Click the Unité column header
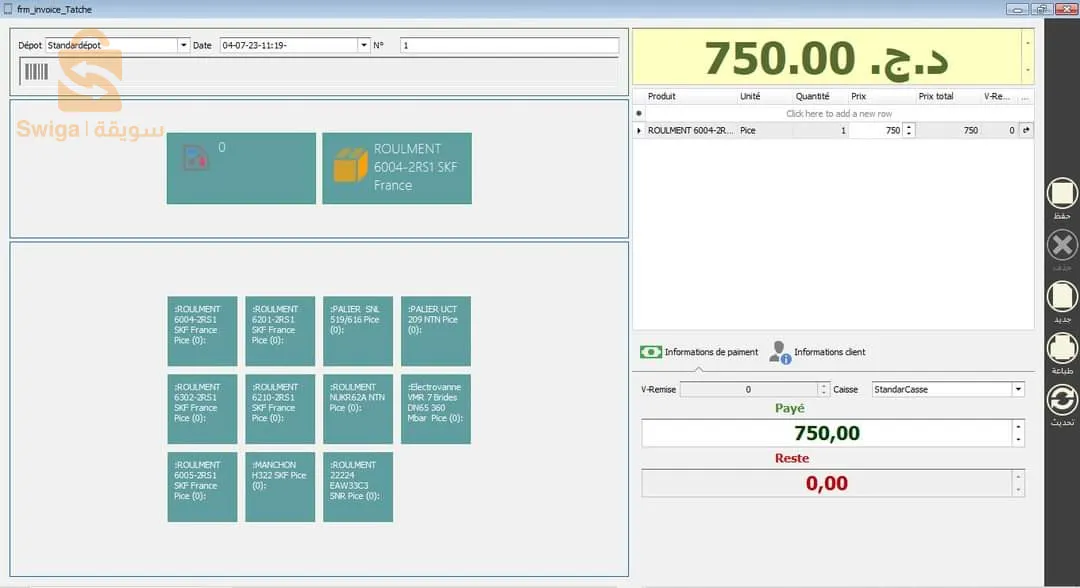Image resolution: width=1080 pixels, height=588 pixels. pyautogui.click(x=764, y=96)
